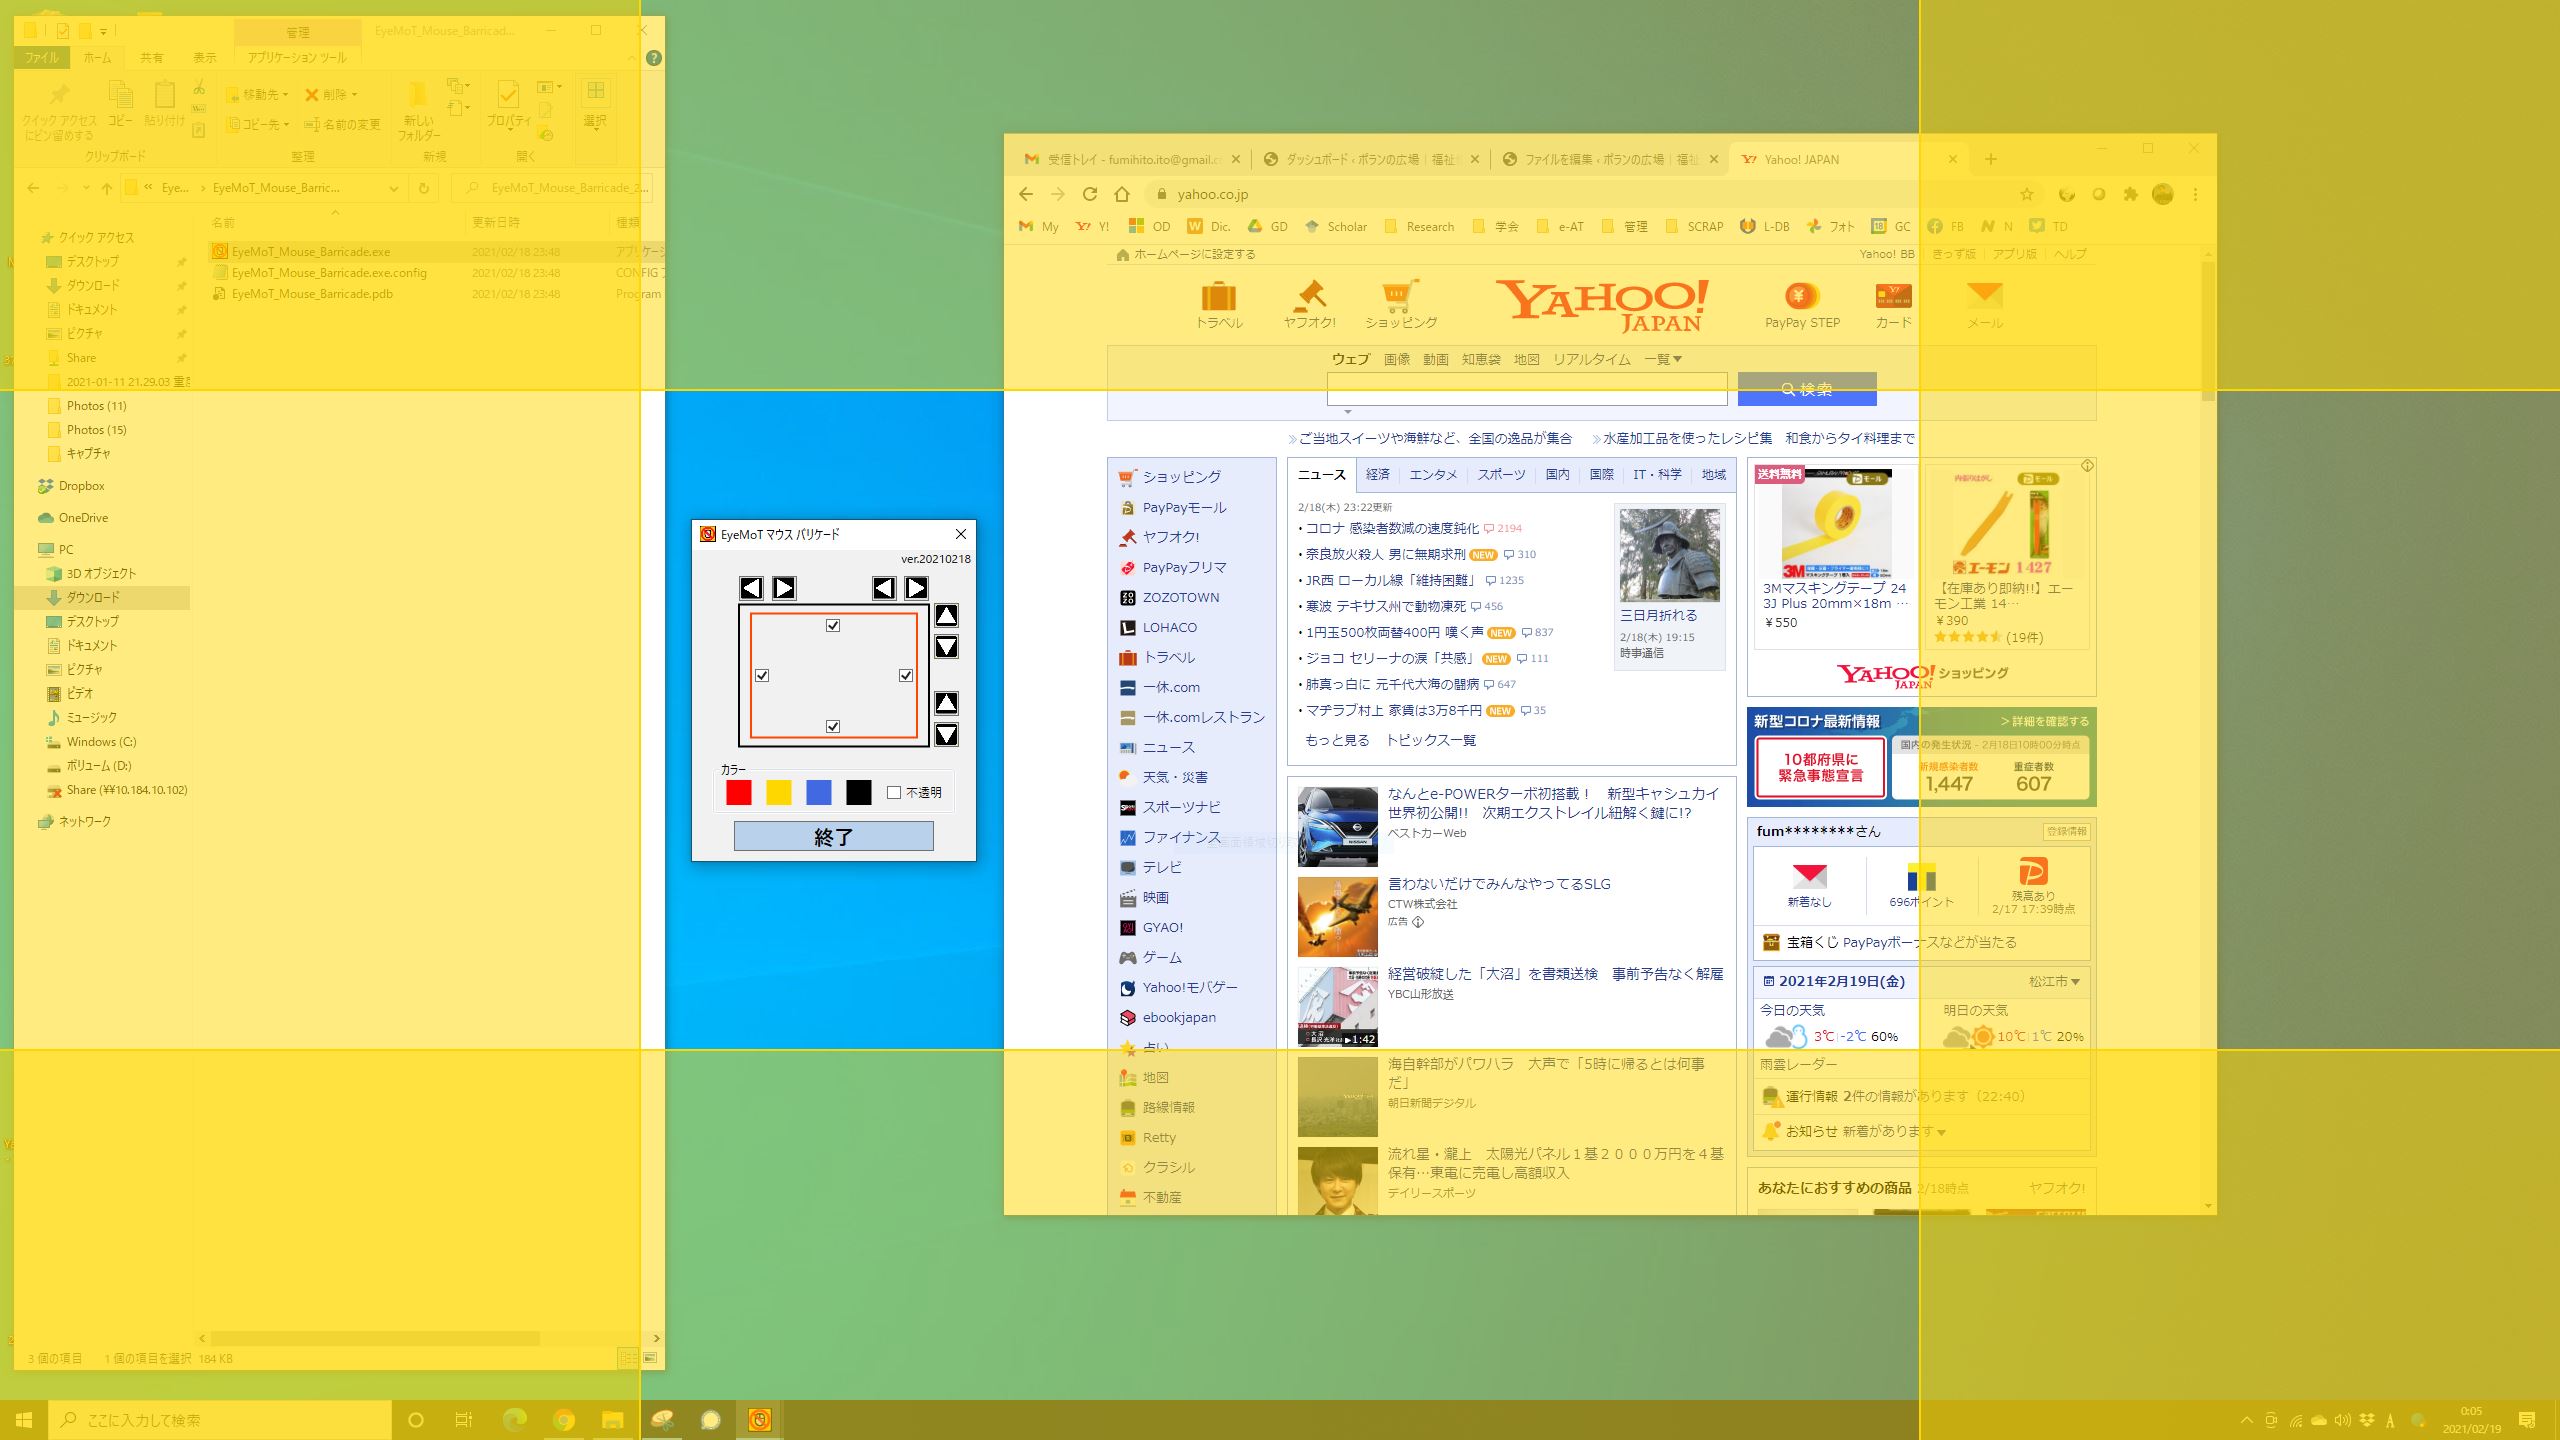The height and width of the screenshot is (1440, 2560).
Task: Click the Chrome reload page icon
Action: pos(1090,194)
